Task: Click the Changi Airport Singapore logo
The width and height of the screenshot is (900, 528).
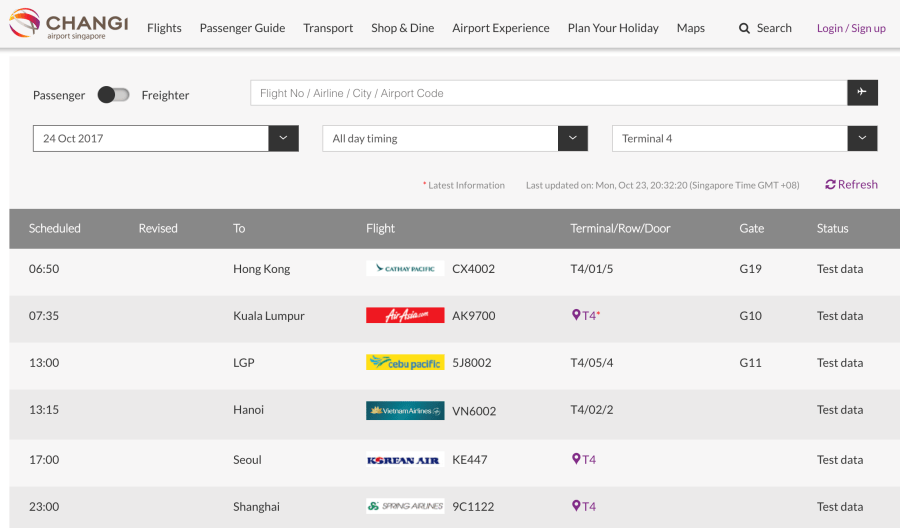Action: click(68, 25)
